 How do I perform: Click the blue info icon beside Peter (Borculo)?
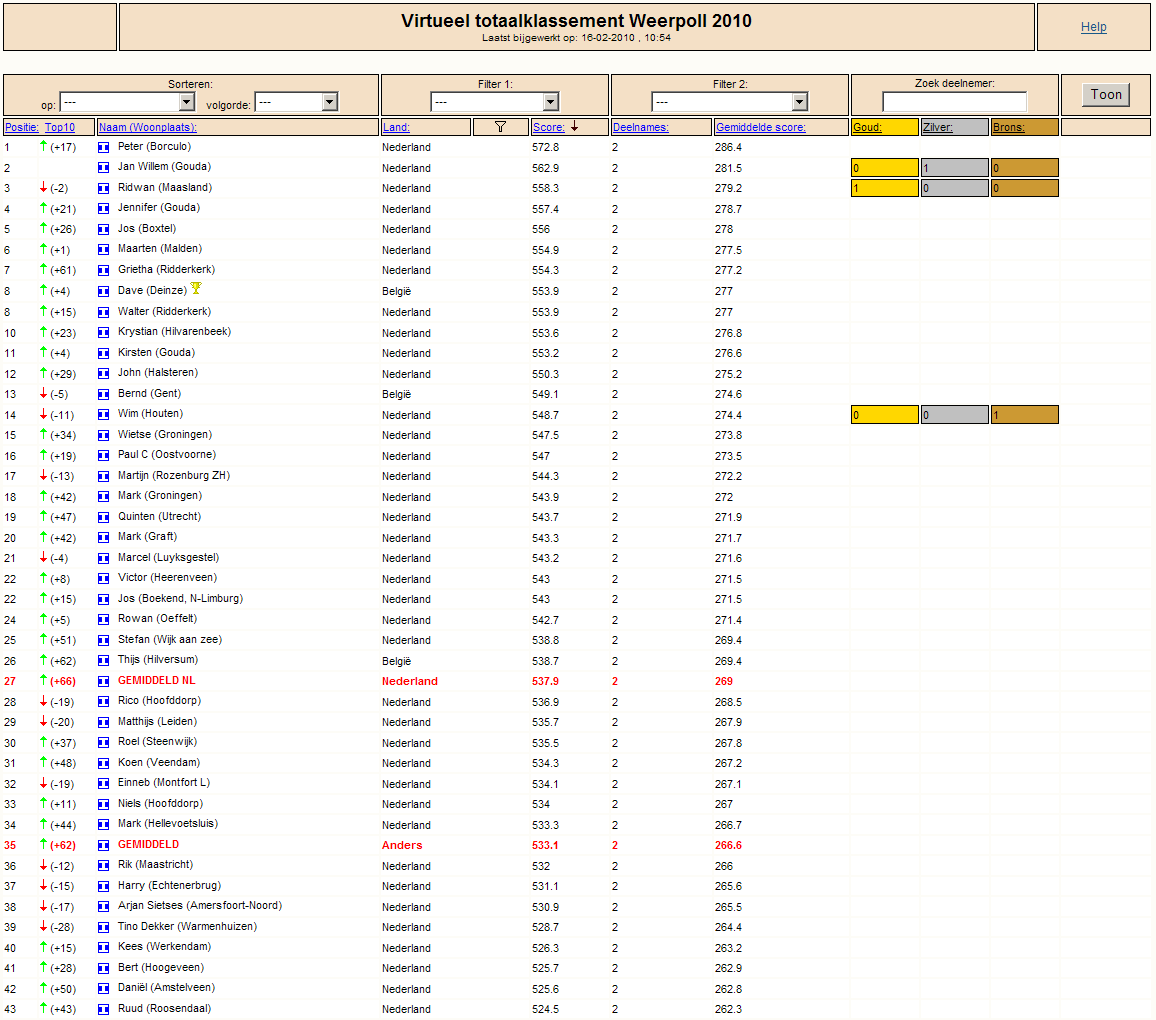pyautogui.click(x=103, y=147)
